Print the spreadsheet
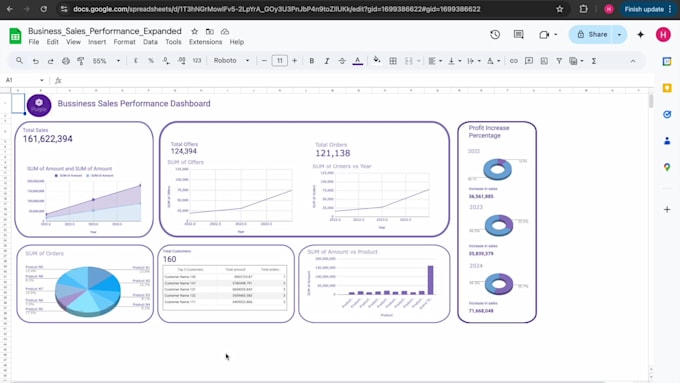 65,61
